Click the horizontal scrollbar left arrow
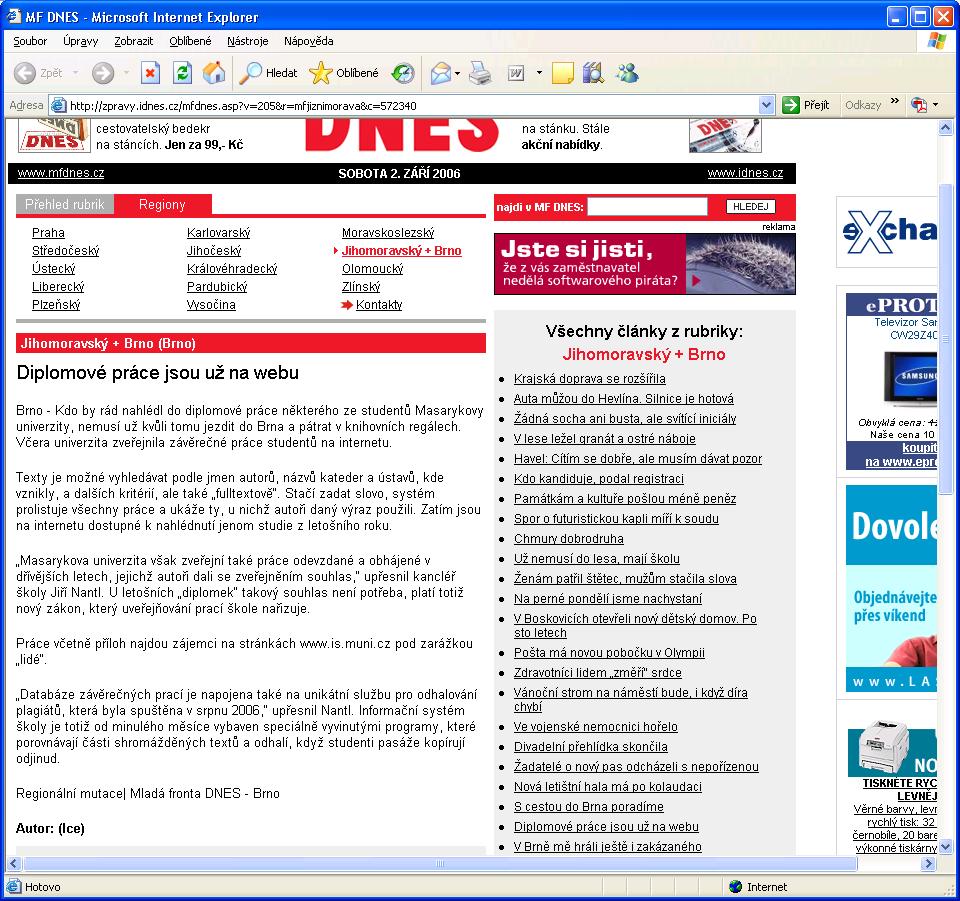The image size is (960, 901). click(x=15, y=864)
